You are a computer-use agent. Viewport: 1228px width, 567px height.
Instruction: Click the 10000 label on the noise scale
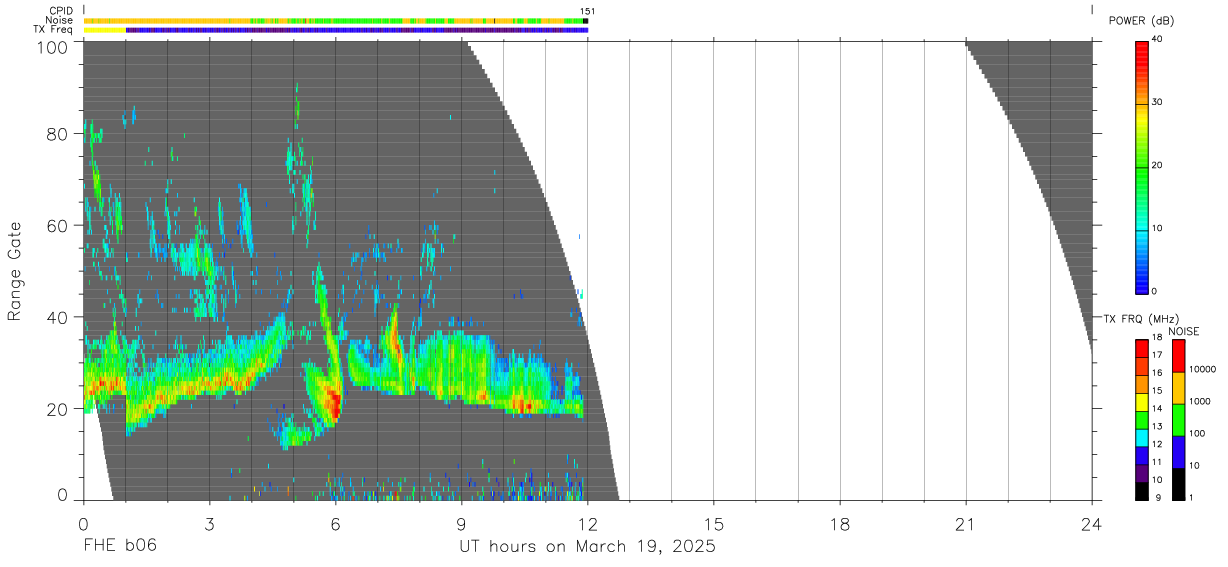click(1201, 369)
